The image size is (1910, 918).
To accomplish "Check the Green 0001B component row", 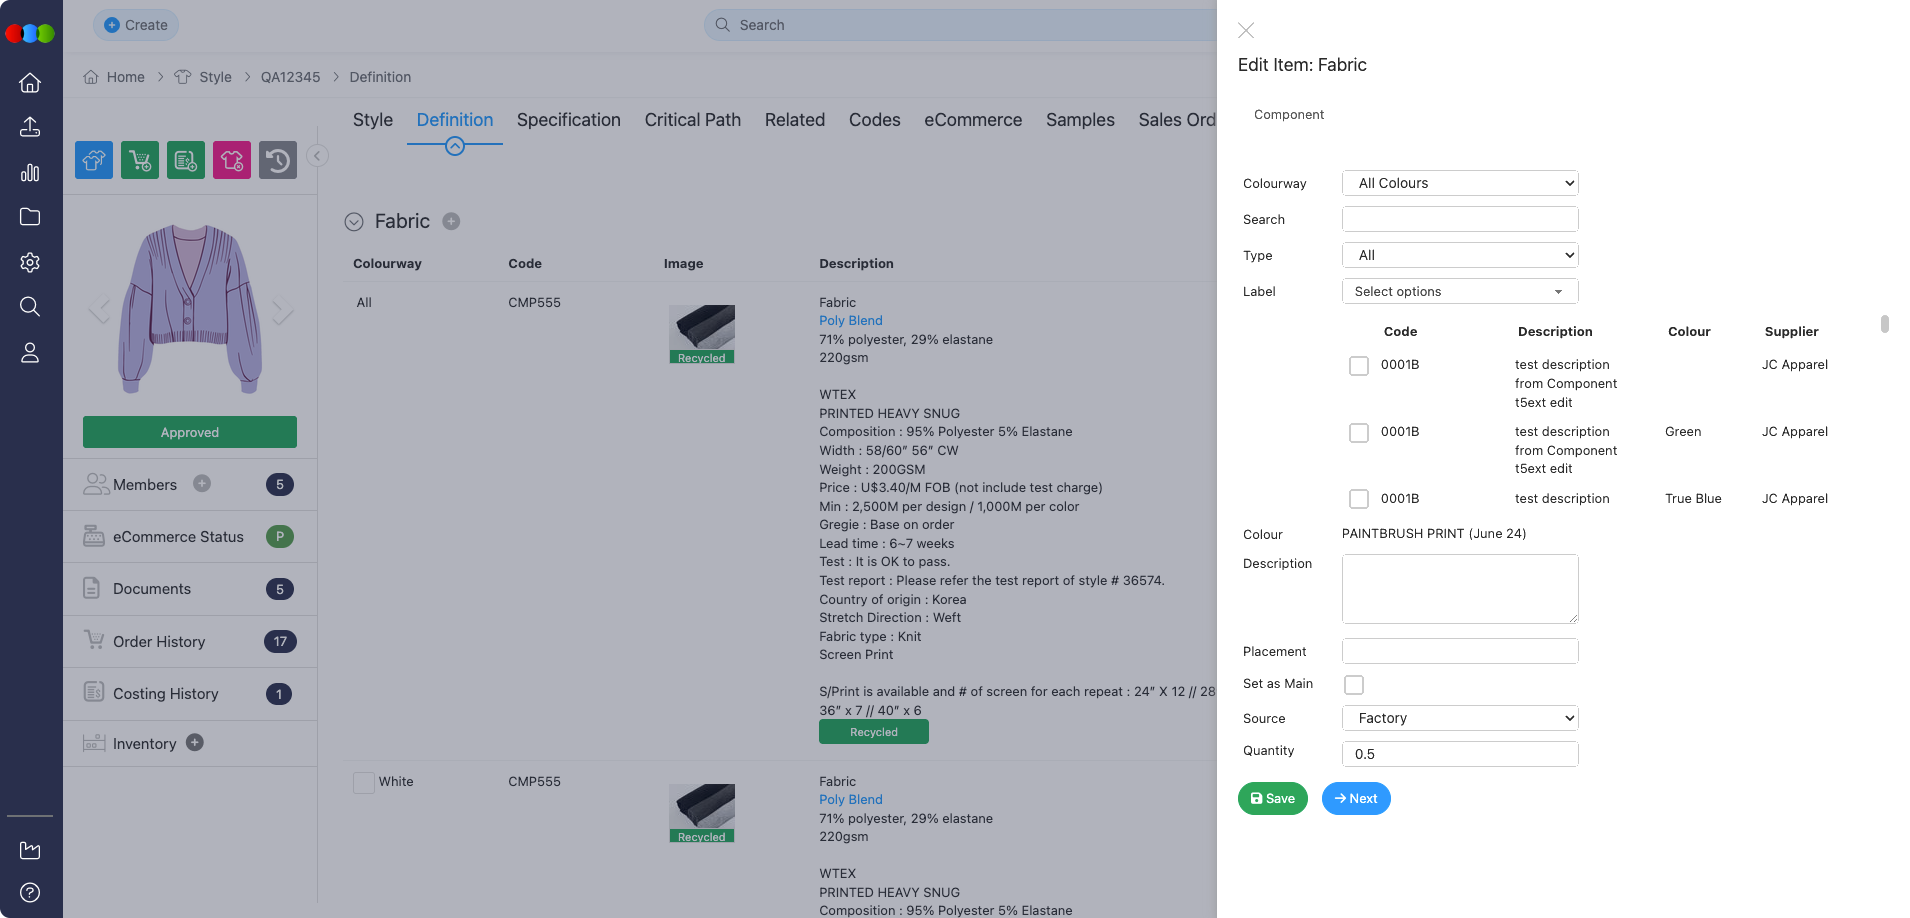I will pos(1358,433).
